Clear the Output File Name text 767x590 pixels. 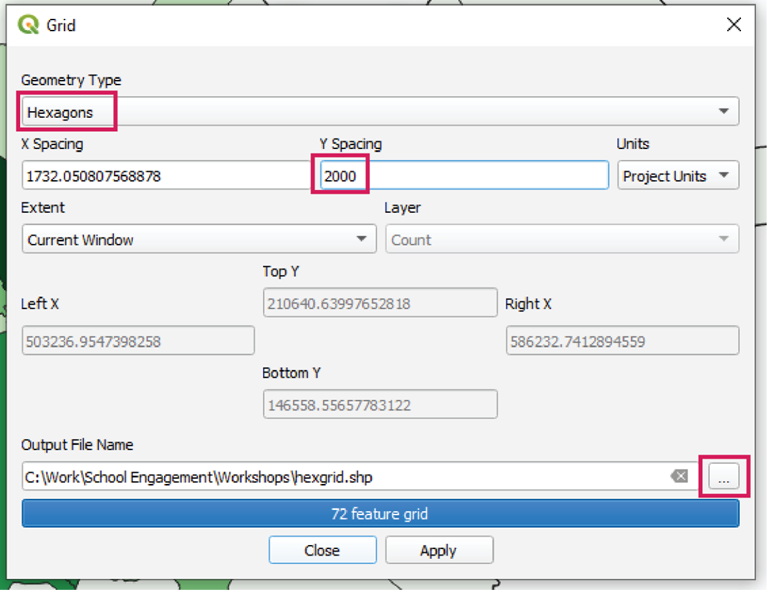(680, 477)
